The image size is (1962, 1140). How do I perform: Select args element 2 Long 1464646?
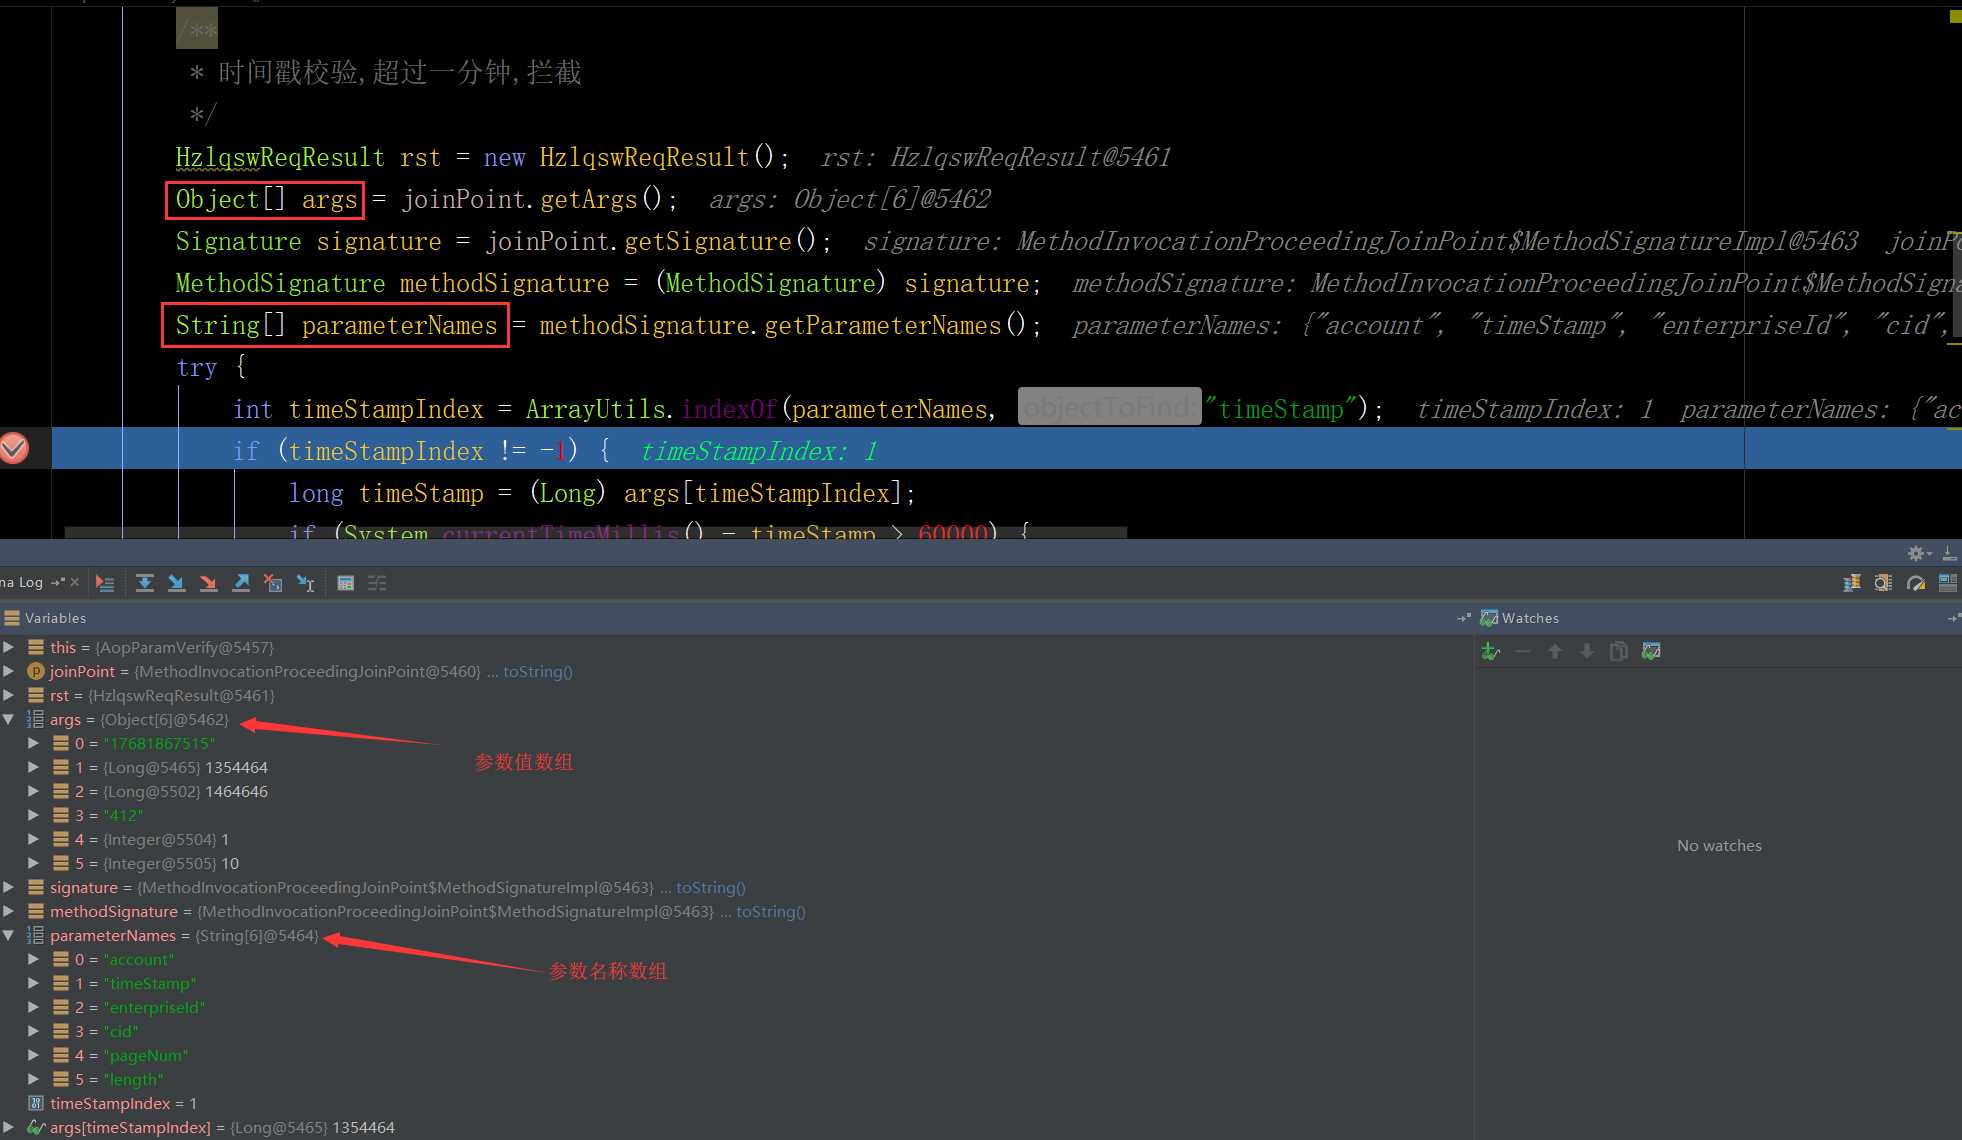click(x=736, y=791)
